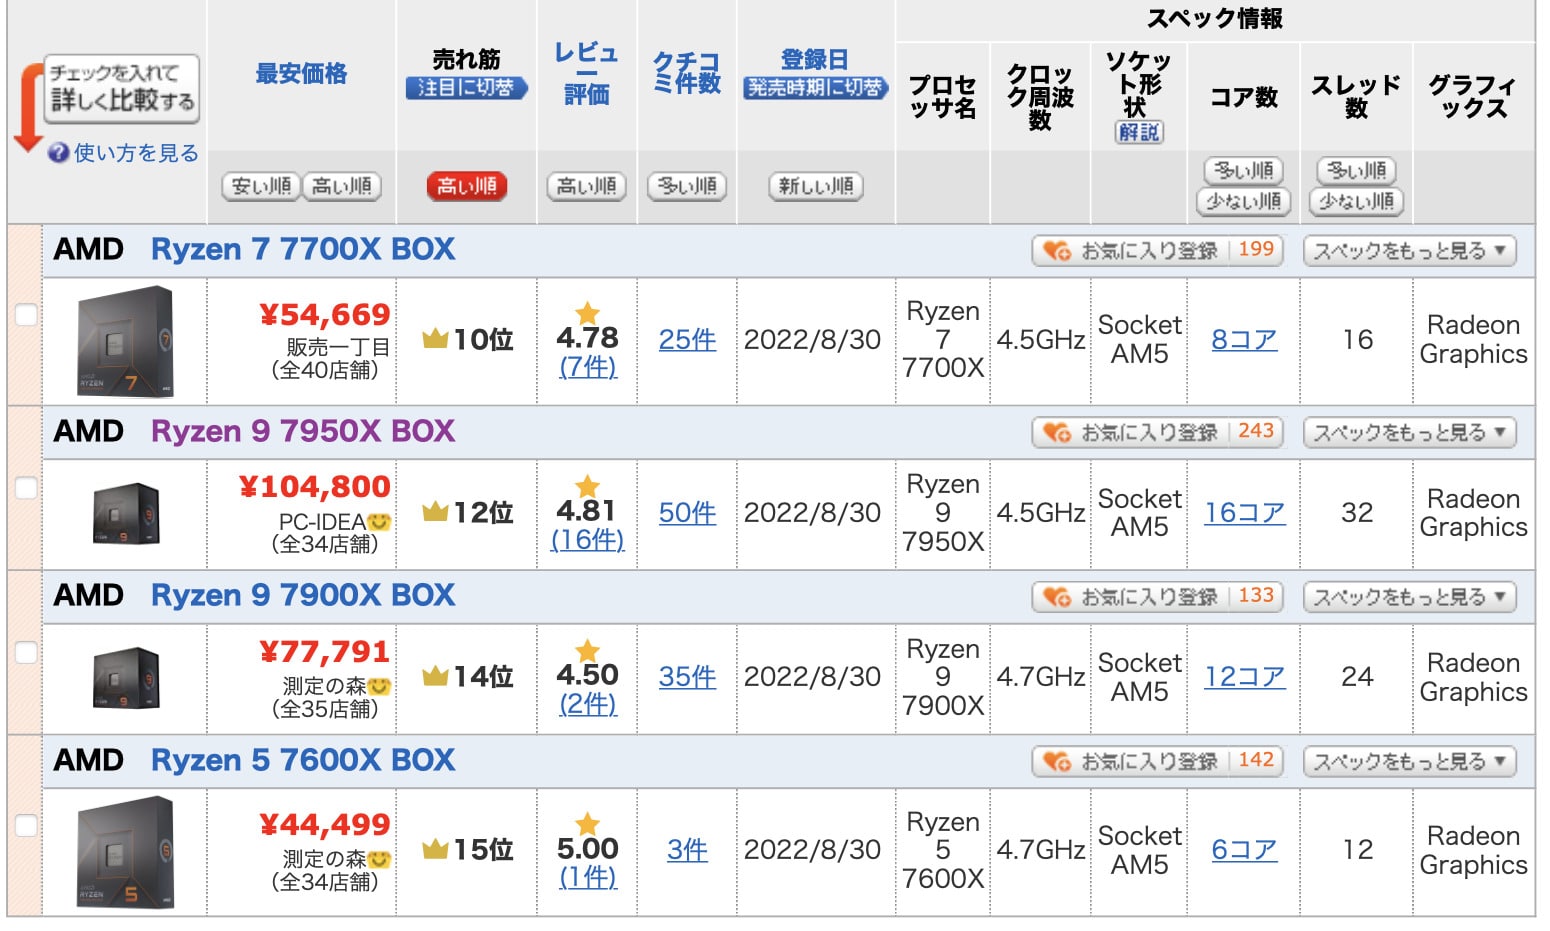Image resolution: width=1550 pixels, height=931 pixels.
Task: Click the 10位 crown ranking icon
Action: (x=435, y=339)
